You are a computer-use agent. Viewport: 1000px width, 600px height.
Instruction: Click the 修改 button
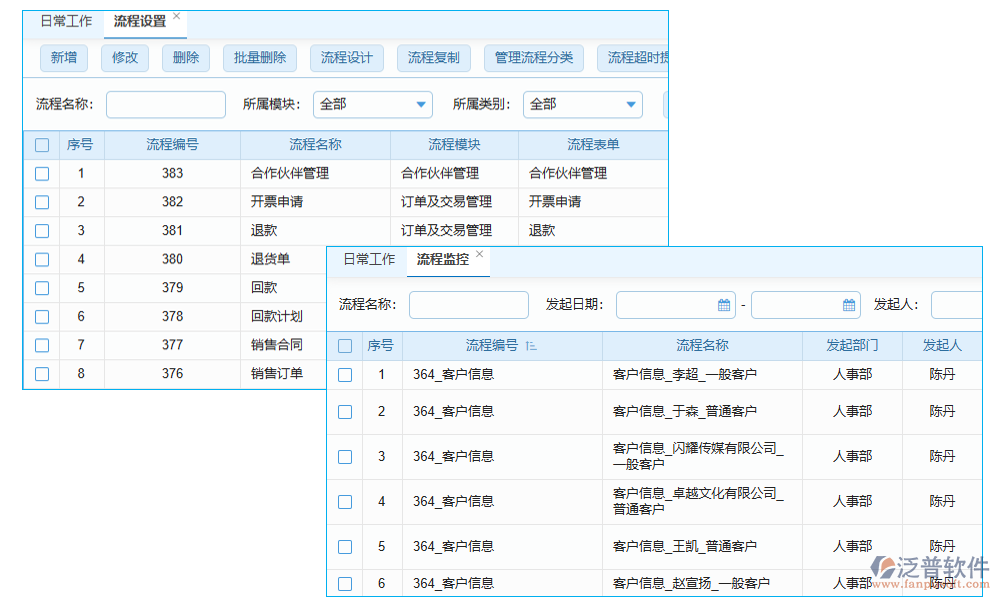[x=124, y=58]
